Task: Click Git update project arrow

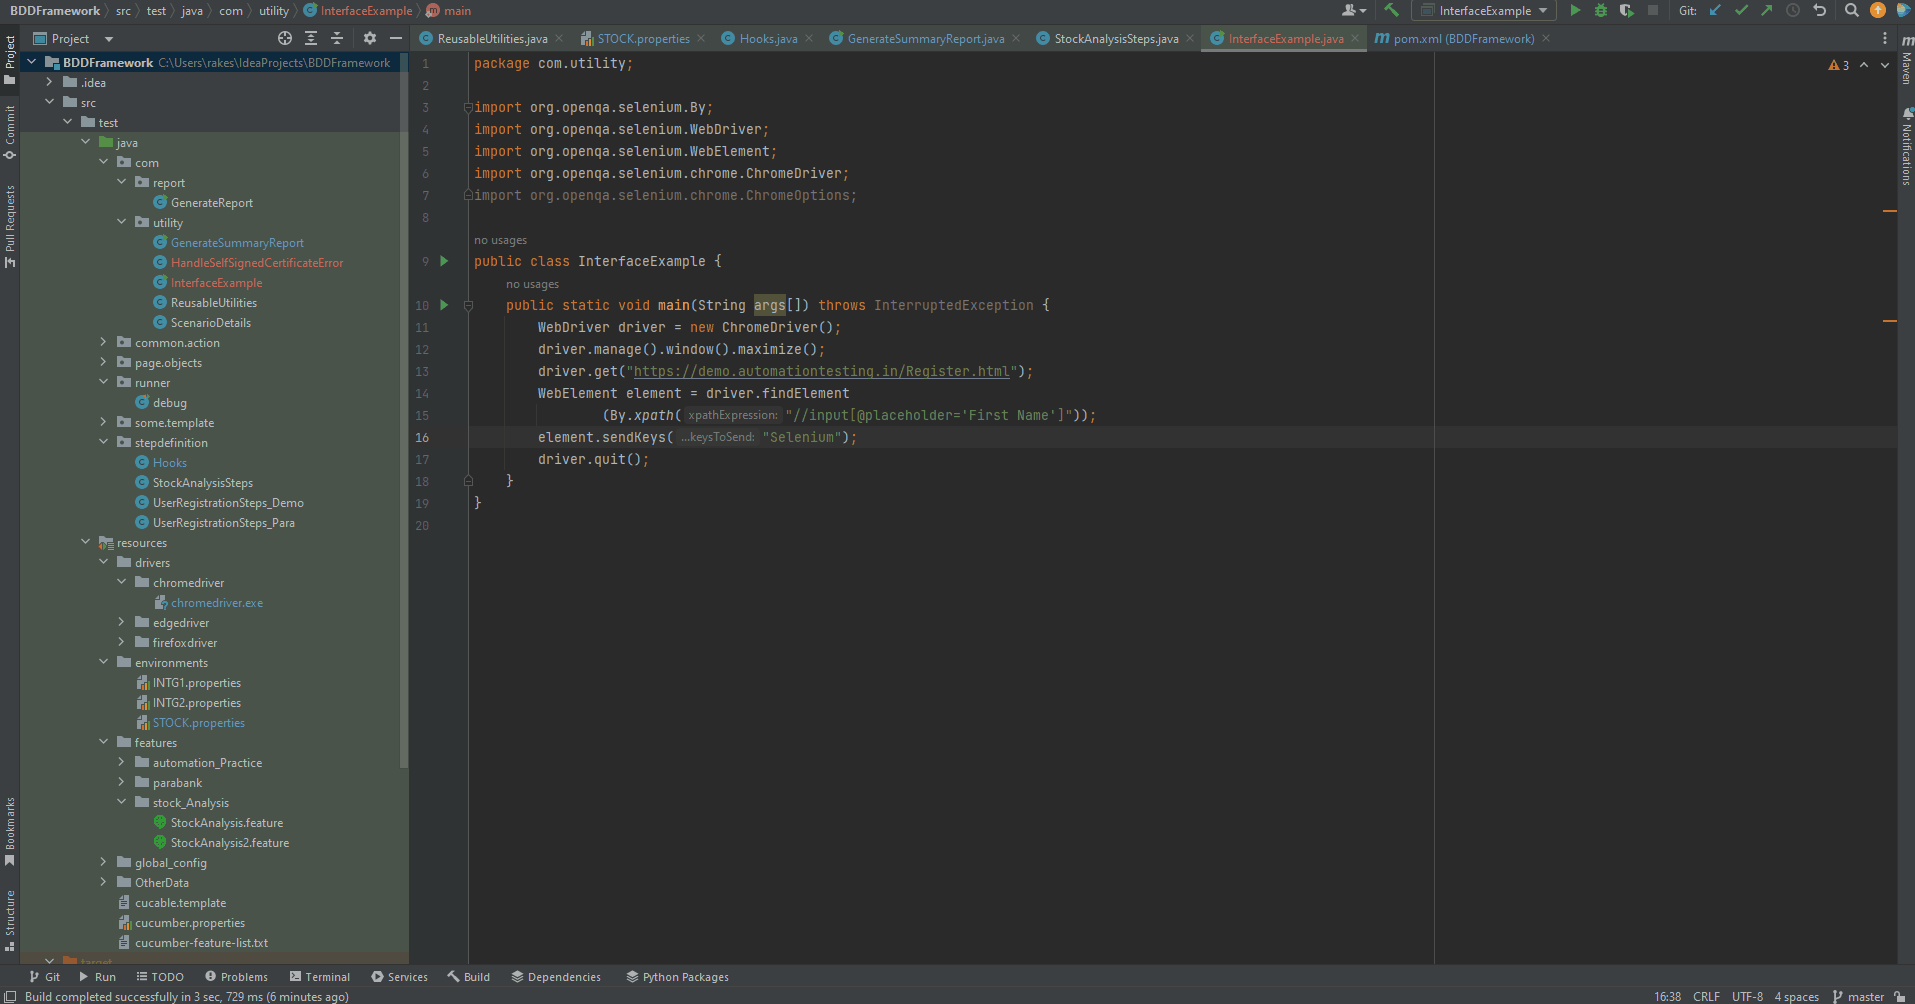Action: tap(1715, 11)
